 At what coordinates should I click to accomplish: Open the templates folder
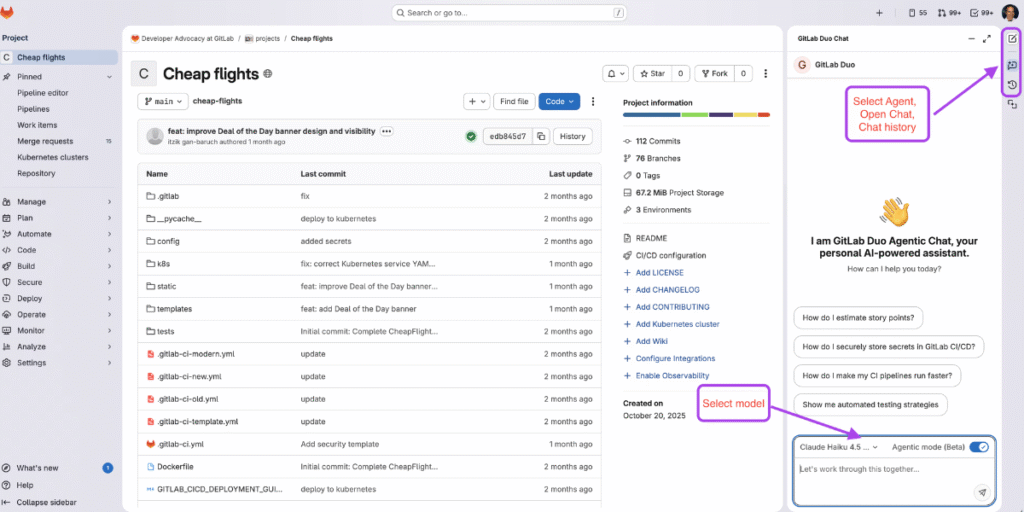[x=174, y=309]
